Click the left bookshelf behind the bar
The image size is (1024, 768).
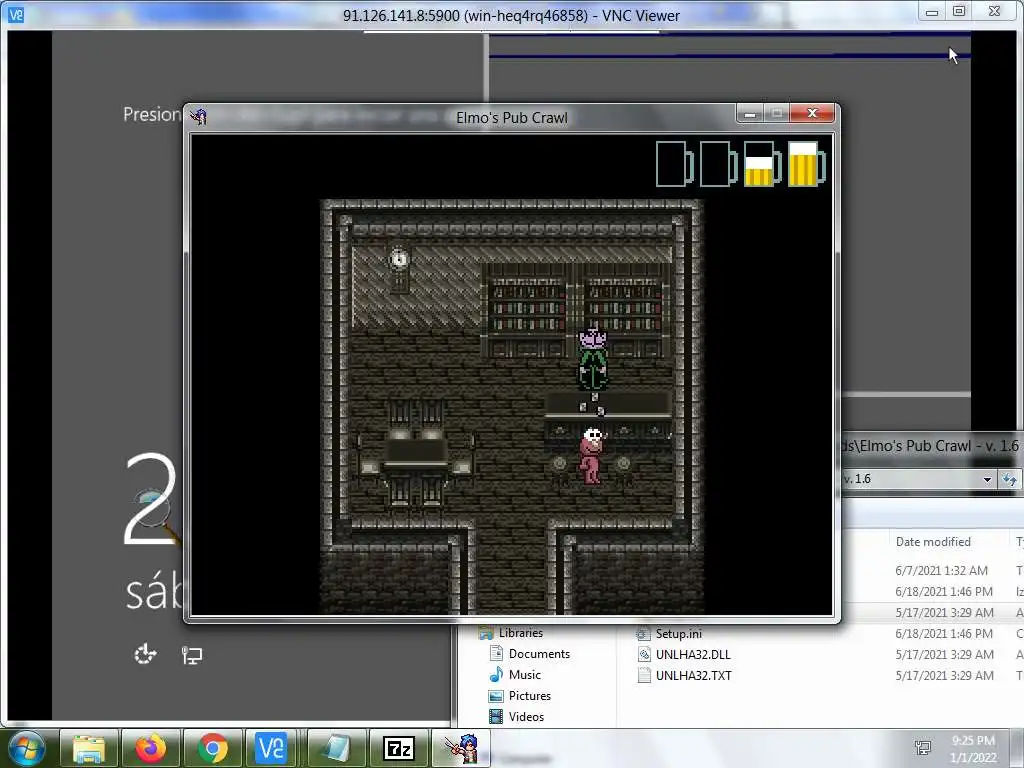click(x=528, y=309)
